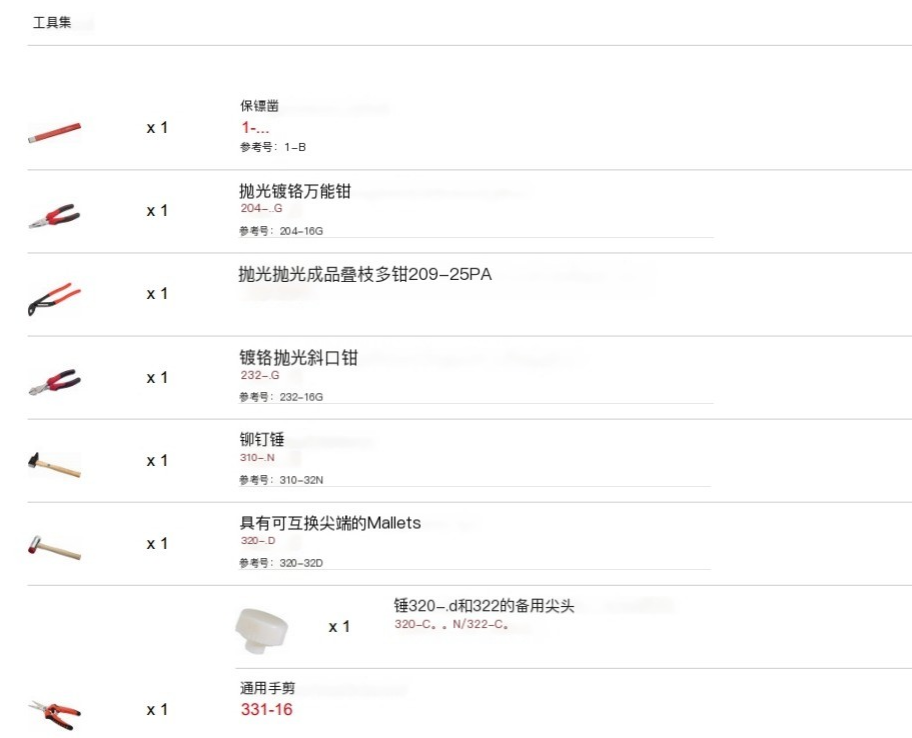Open the 保镖凿 product title
The width and height of the screenshot is (912, 738).
coord(259,106)
